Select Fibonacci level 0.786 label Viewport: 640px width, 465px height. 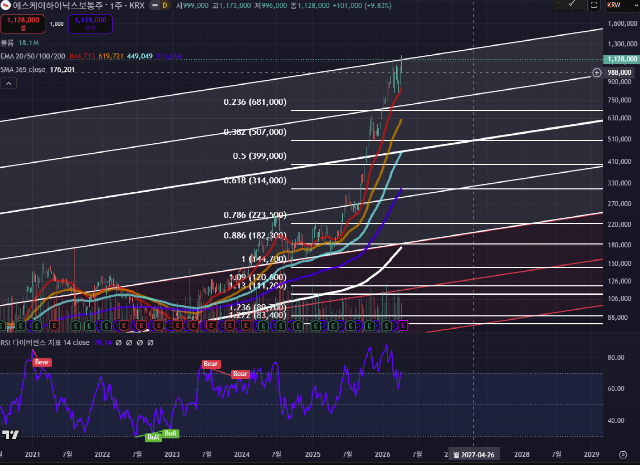pos(255,215)
